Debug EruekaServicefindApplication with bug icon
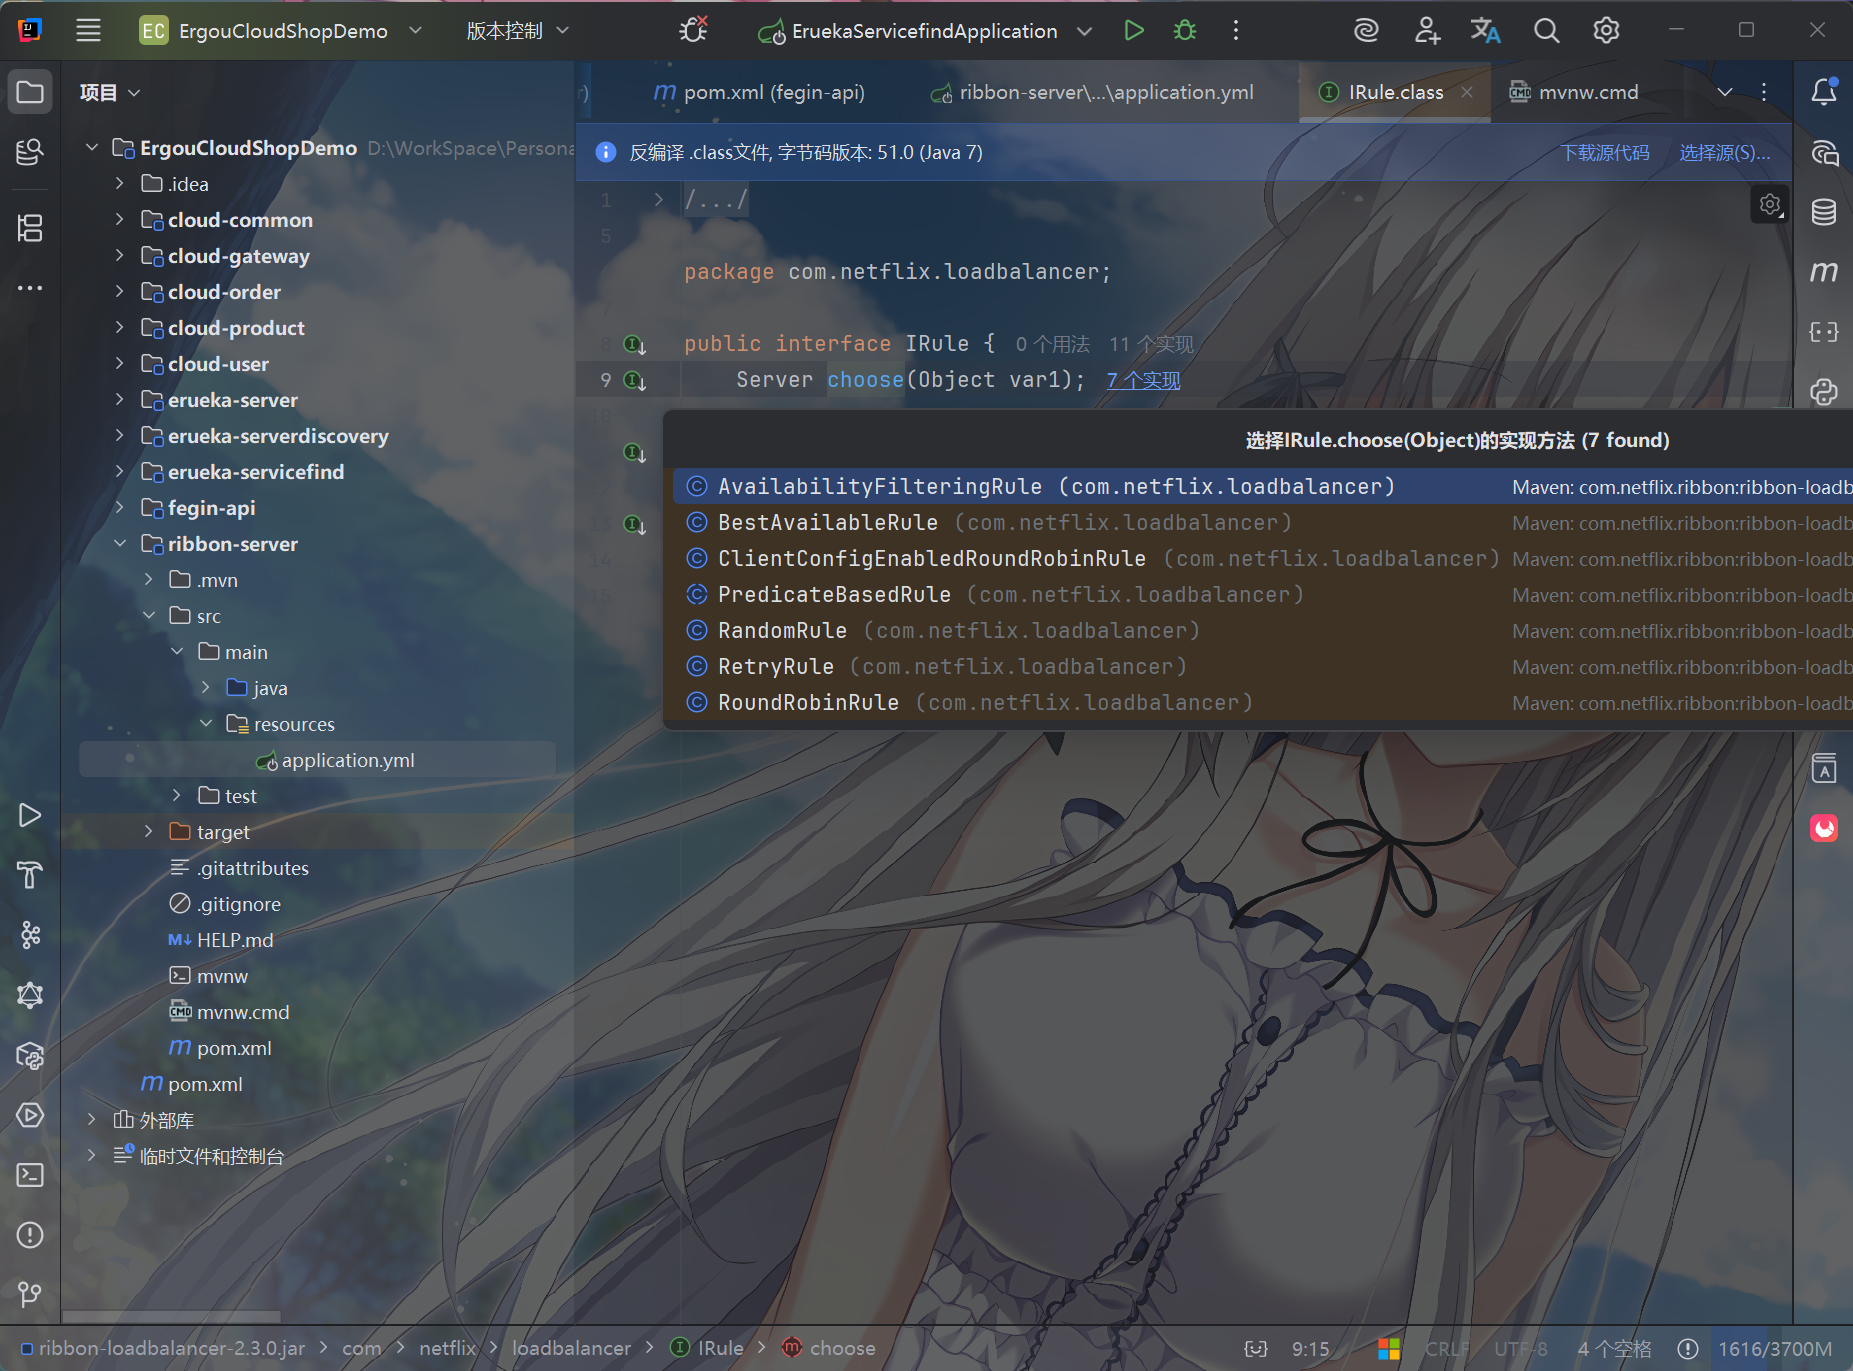The image size is (1853, 1371). pos(1185,31)
